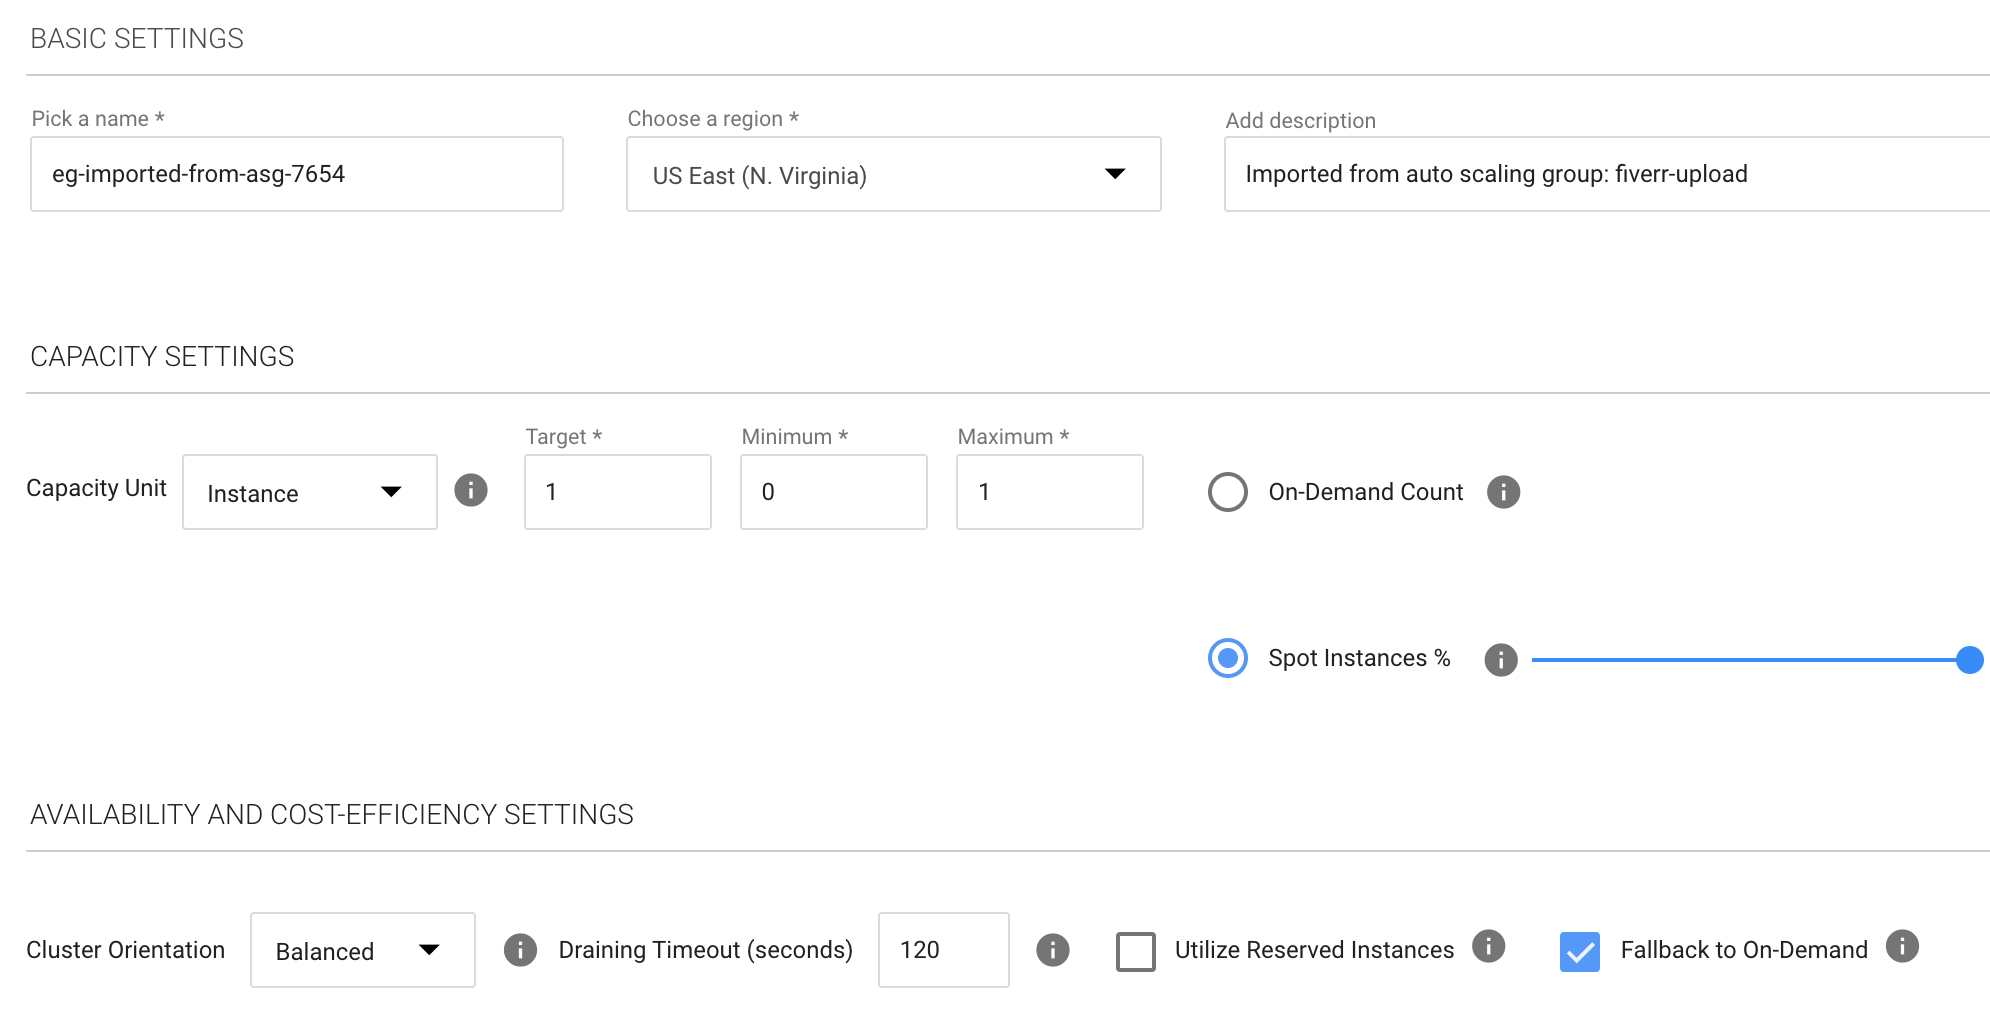Screen dimensions: 1990x1016
Task: Click the Pick a name input field
Action: [297, 174]
